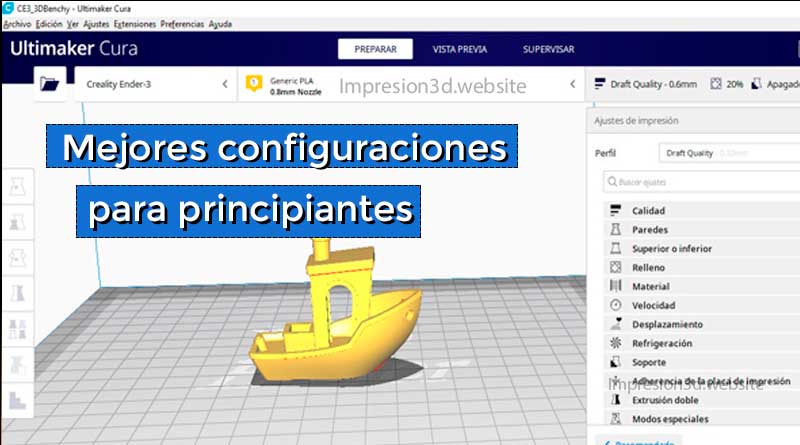Open the Generic PLA material selector
Image resolution: width=800 pixels, height=445 pixels.
[411, 84]
